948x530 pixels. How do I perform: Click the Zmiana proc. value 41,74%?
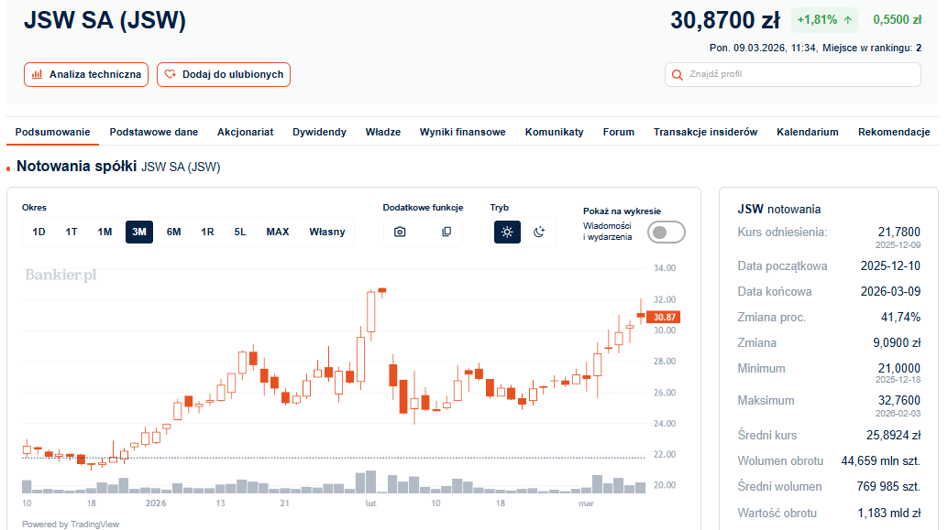[900, 317]
